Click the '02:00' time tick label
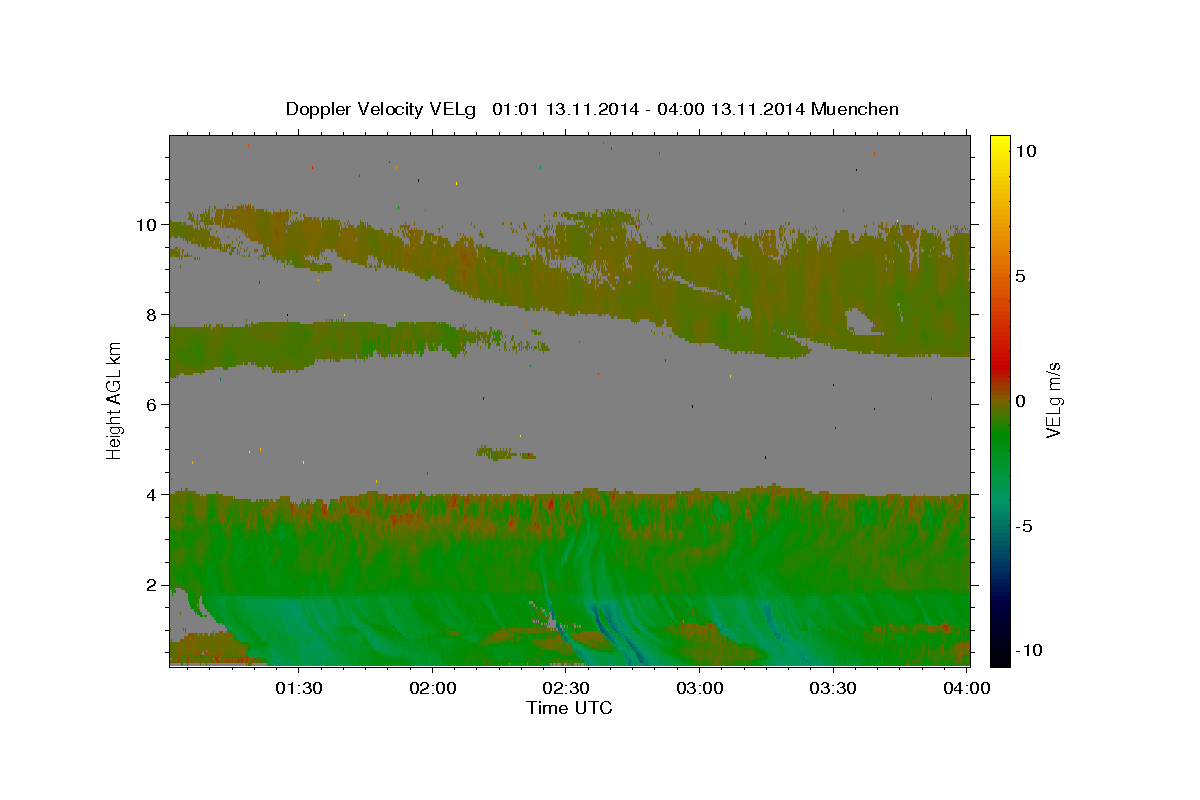This screenshot has width=1200, height=800. click(433, 688)
